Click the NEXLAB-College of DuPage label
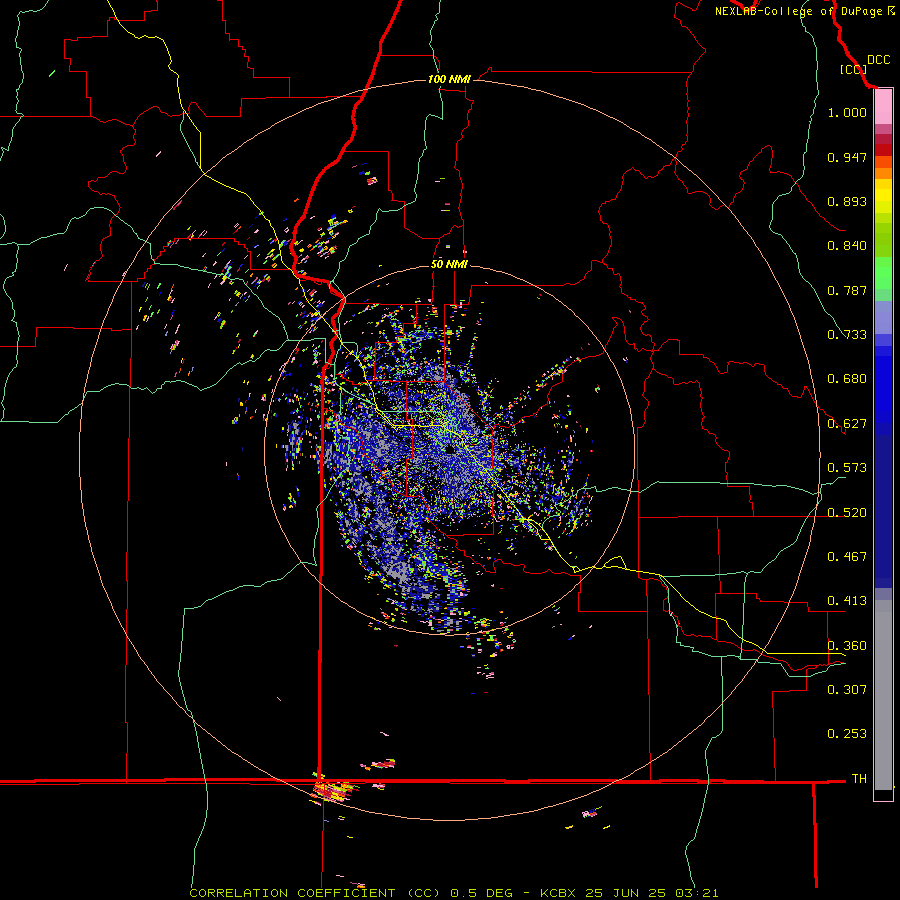900x900 pixels. coord(799,11)
